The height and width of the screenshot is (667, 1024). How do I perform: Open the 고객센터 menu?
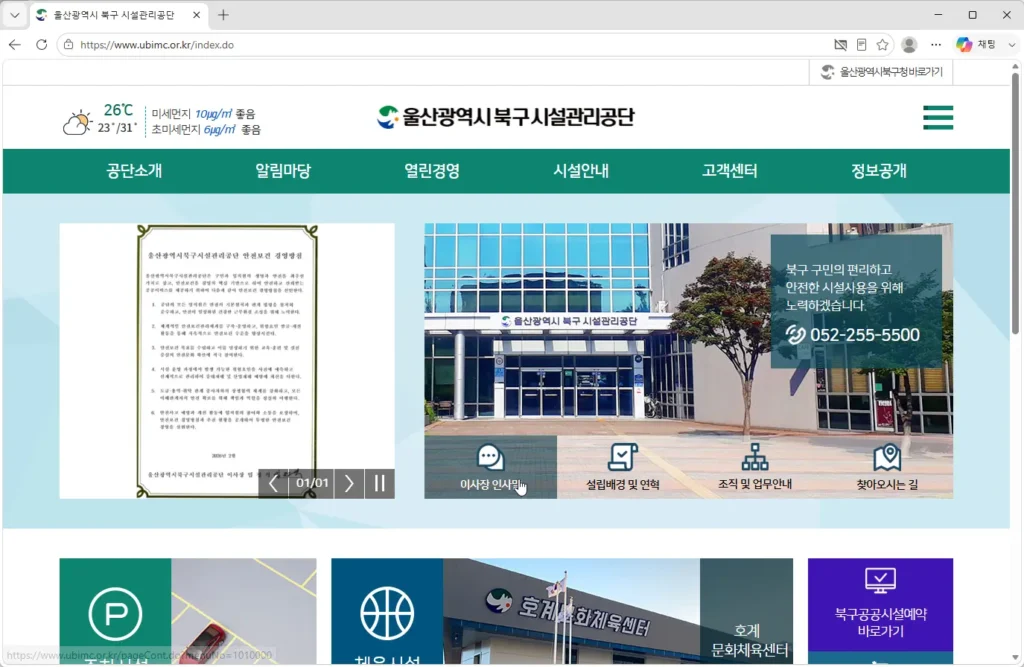pos(729,171)
